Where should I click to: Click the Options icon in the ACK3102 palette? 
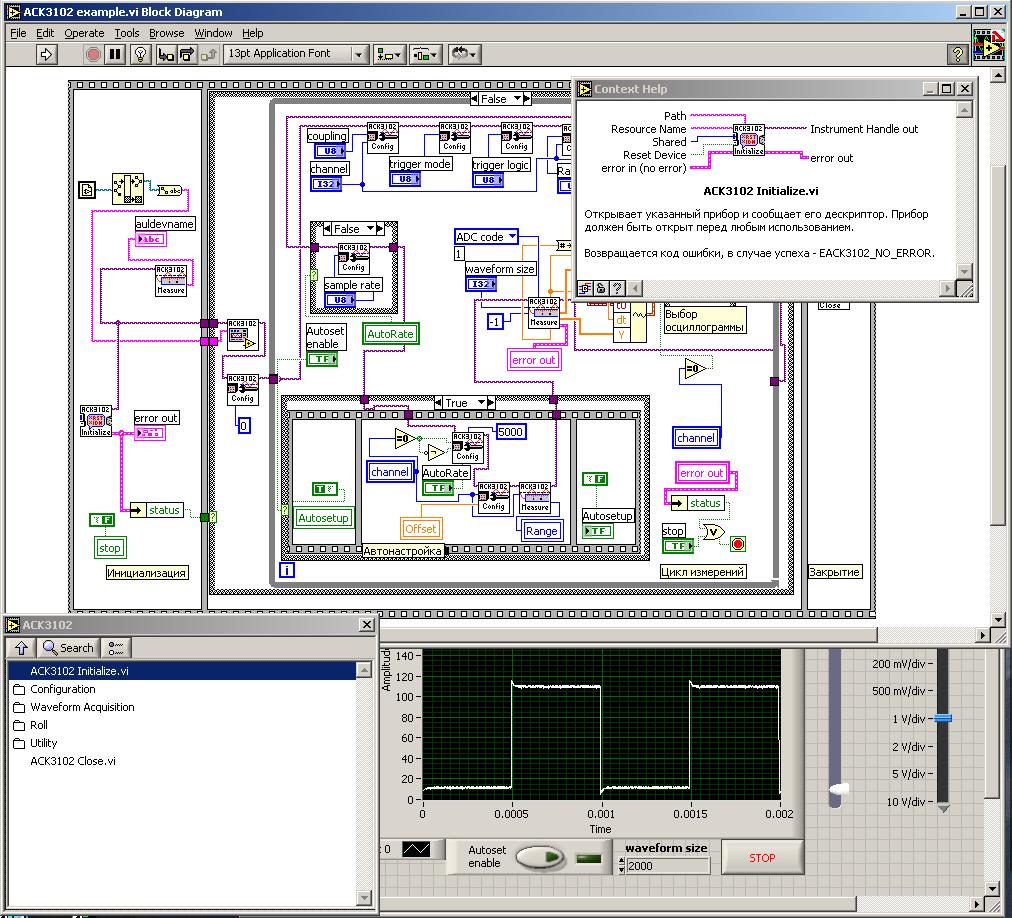(x=116, y=648)
